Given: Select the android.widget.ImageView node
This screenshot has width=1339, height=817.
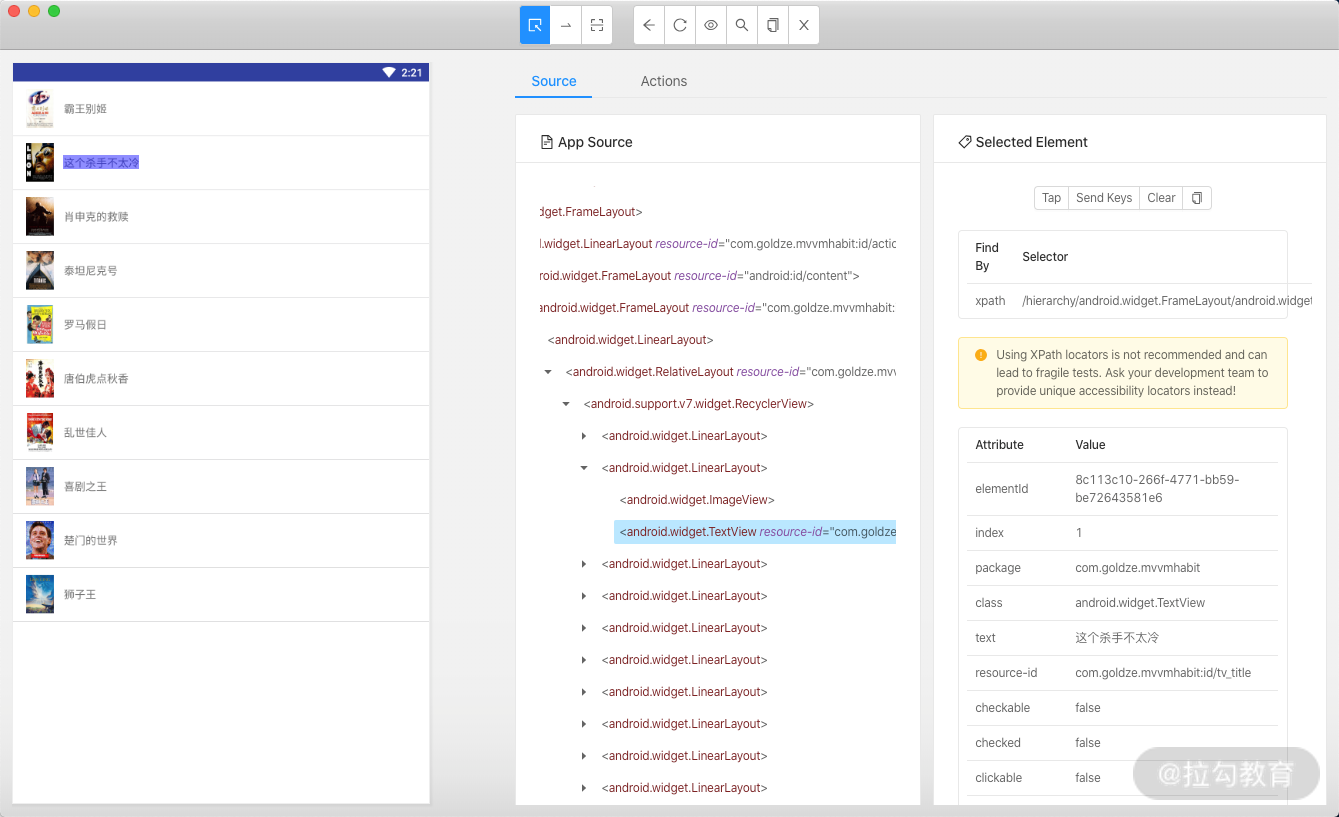Looking at the screenshot, I should click(x=697, y=500).
